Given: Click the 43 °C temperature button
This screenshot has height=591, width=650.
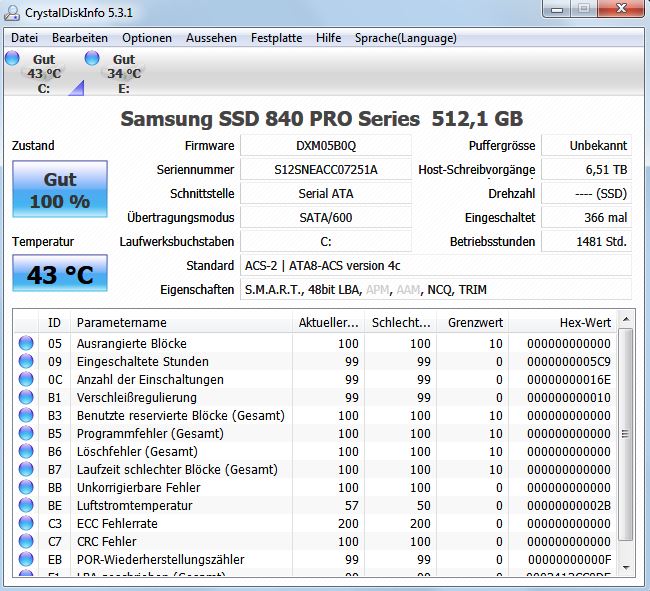Looking at the screenshot, I should pyautogui.click(x=60, y=273).
